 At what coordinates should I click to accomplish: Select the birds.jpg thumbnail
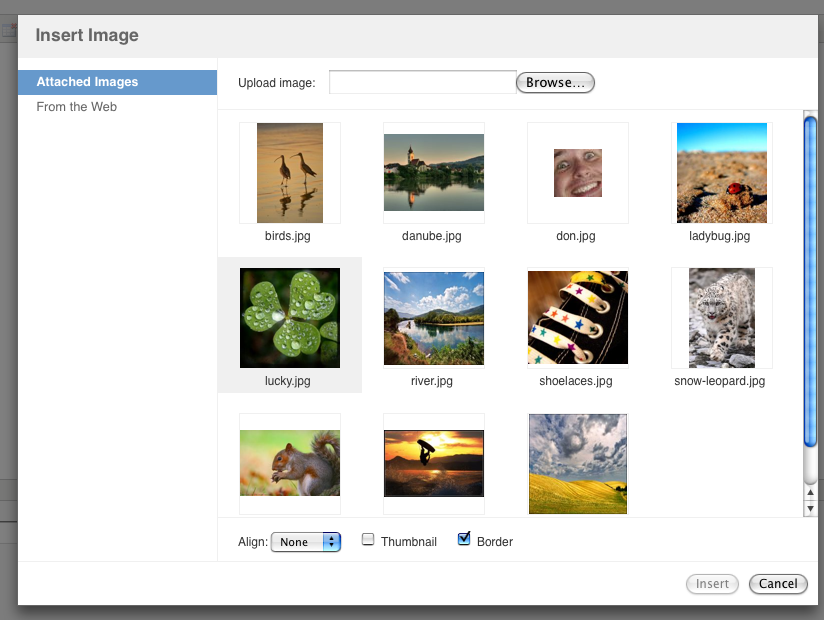(290, 173)
